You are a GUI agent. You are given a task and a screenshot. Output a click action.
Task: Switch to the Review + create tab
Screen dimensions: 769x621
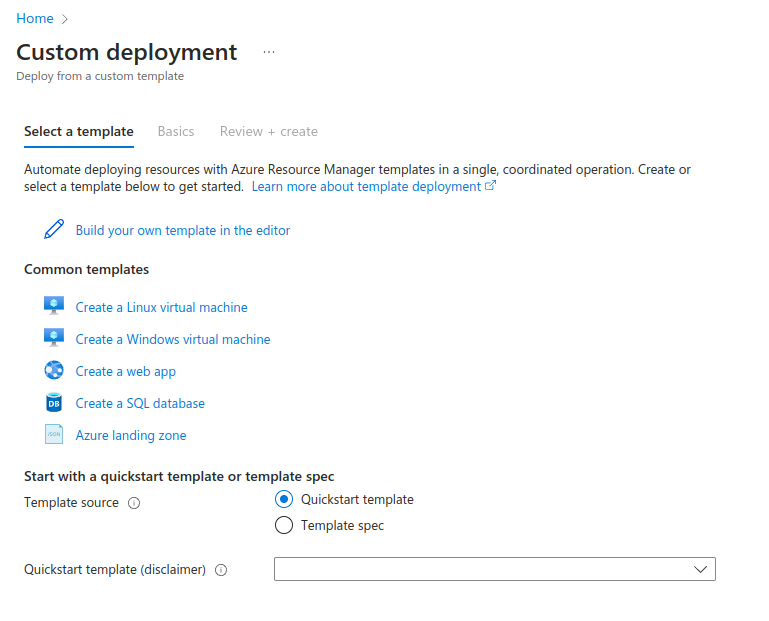point(269,131)
